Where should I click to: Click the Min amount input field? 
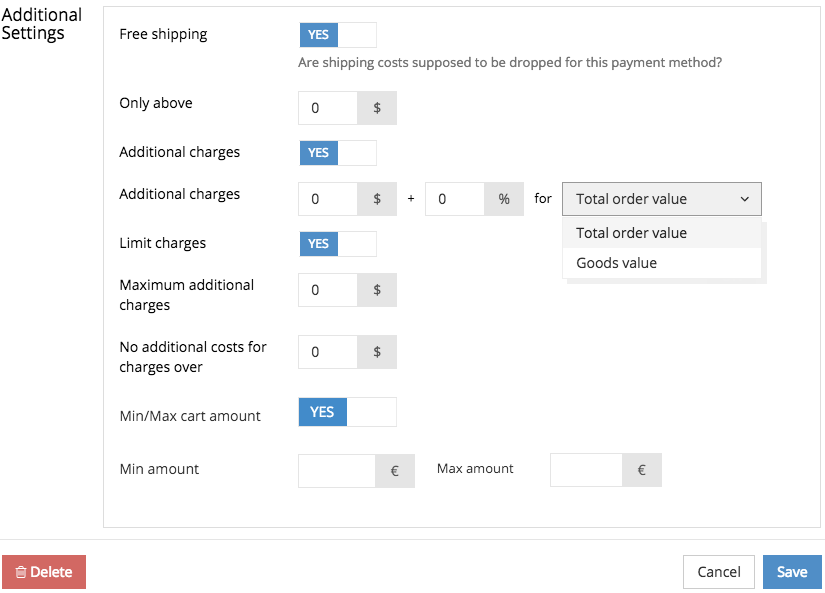point(337,471)
